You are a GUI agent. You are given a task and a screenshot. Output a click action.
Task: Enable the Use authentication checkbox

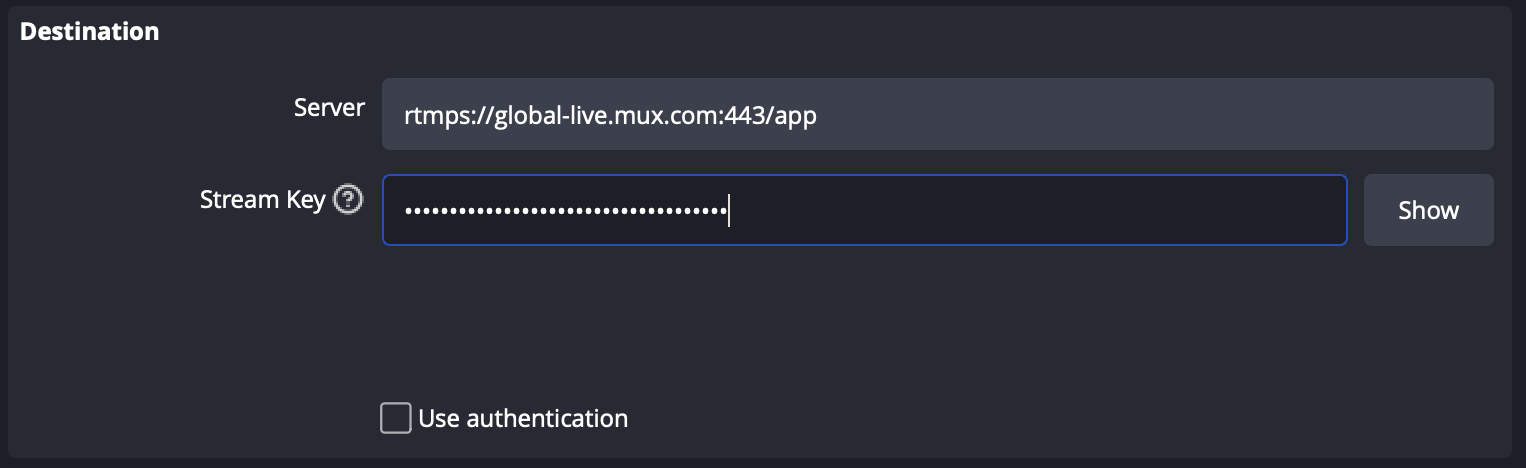(x=396, y=418)
